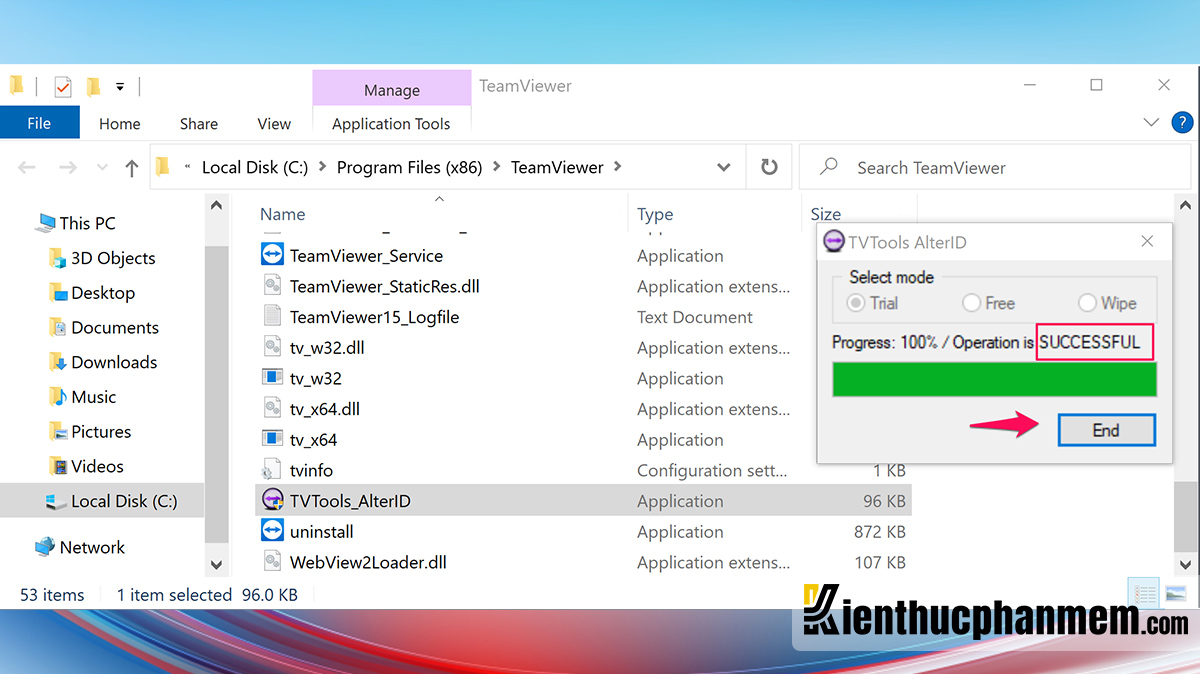The height and width of the screenshot is (674, 1200).
Task: Expand the address bar history dropdown
Action: pyautogui.click(x=724, y=167)
